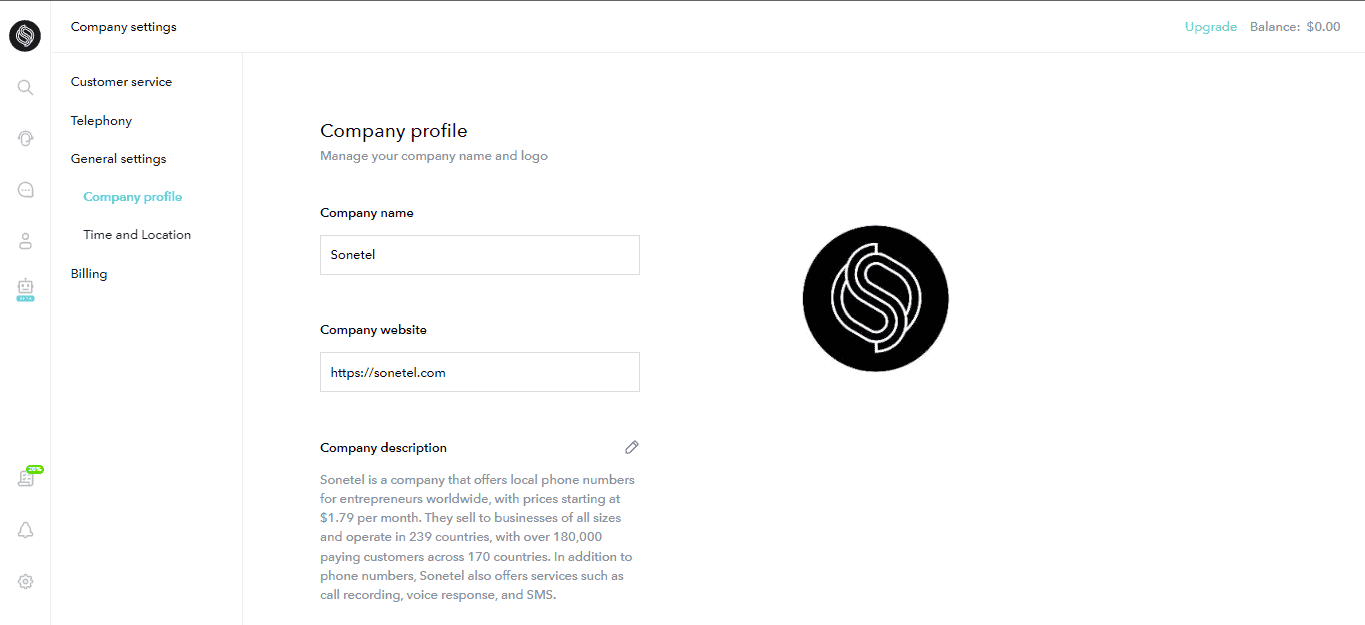Open the person contacts icon
Image resolution: width=1365 pixels, height=625 pixels.
(26, 241)
